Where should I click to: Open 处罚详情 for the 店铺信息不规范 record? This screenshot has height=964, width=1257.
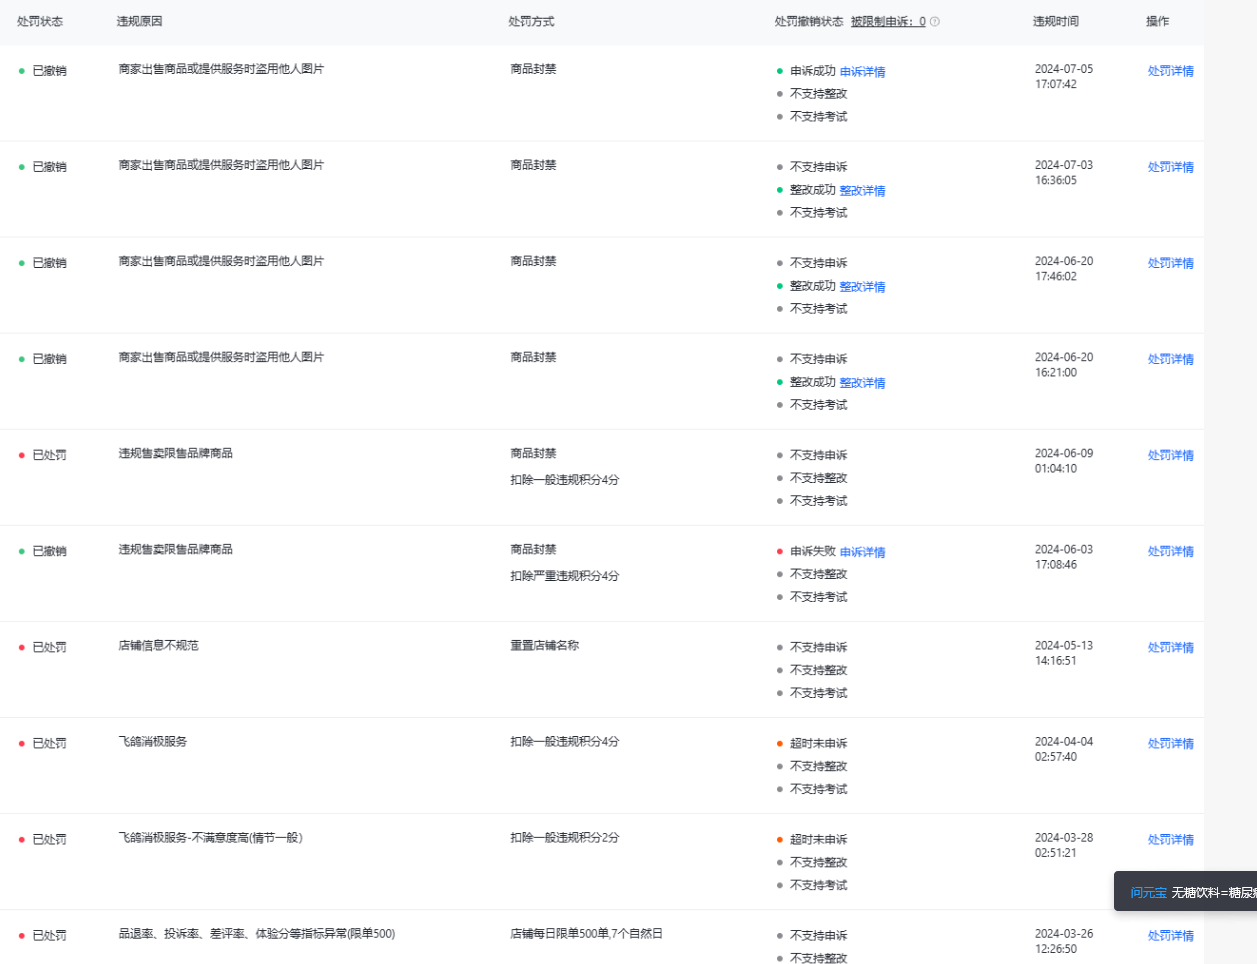(x=1170, y=647)
